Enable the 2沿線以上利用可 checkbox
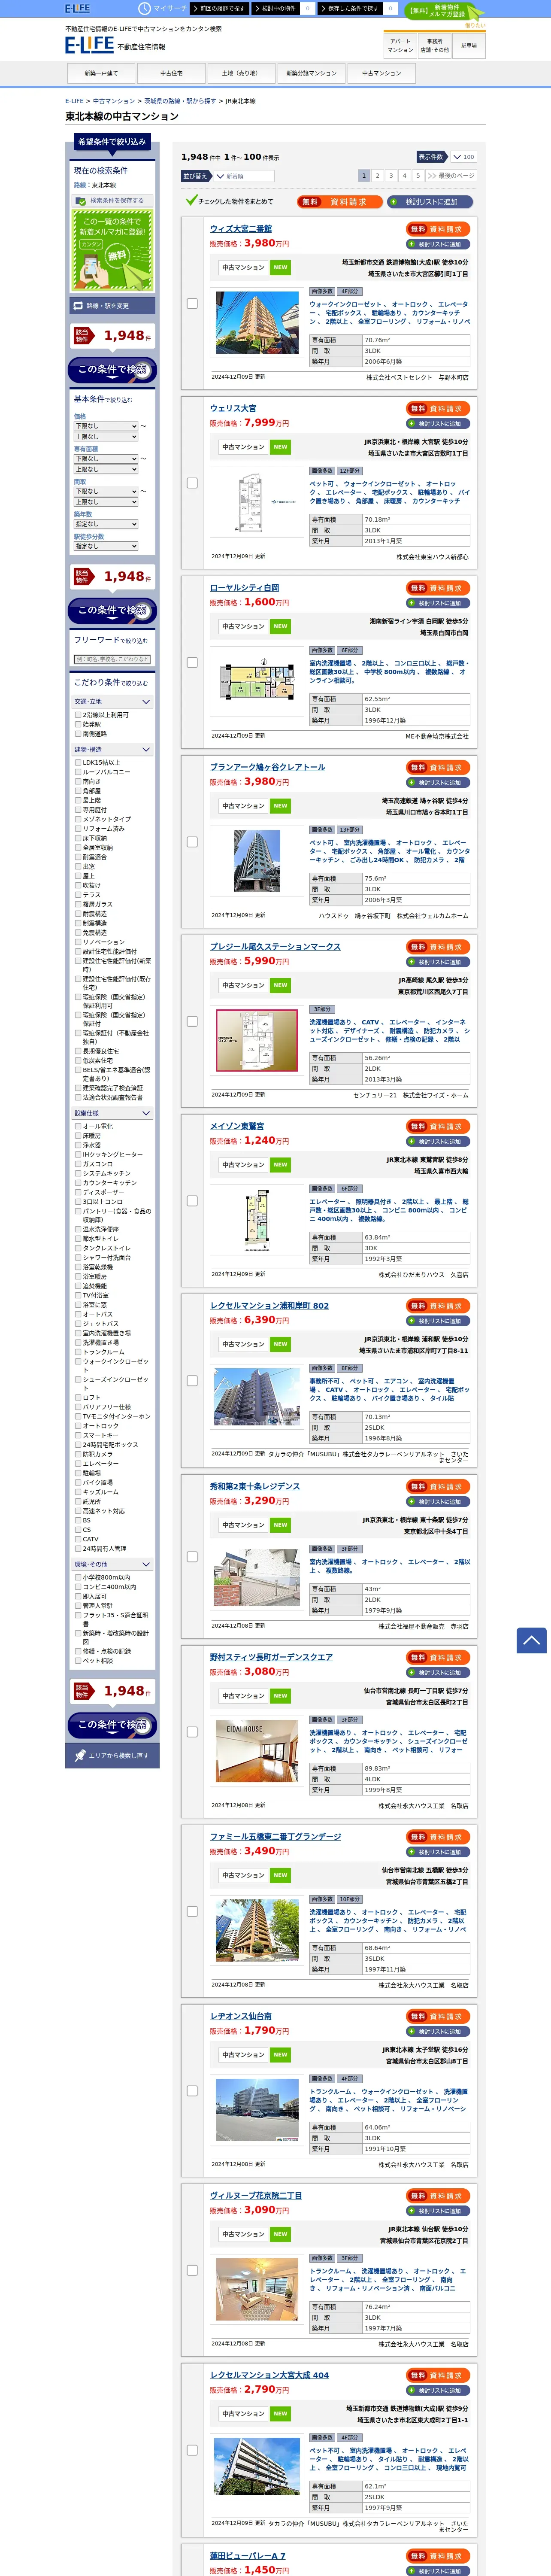Screen dimensions: 551x2576 (x=78, y=715)
